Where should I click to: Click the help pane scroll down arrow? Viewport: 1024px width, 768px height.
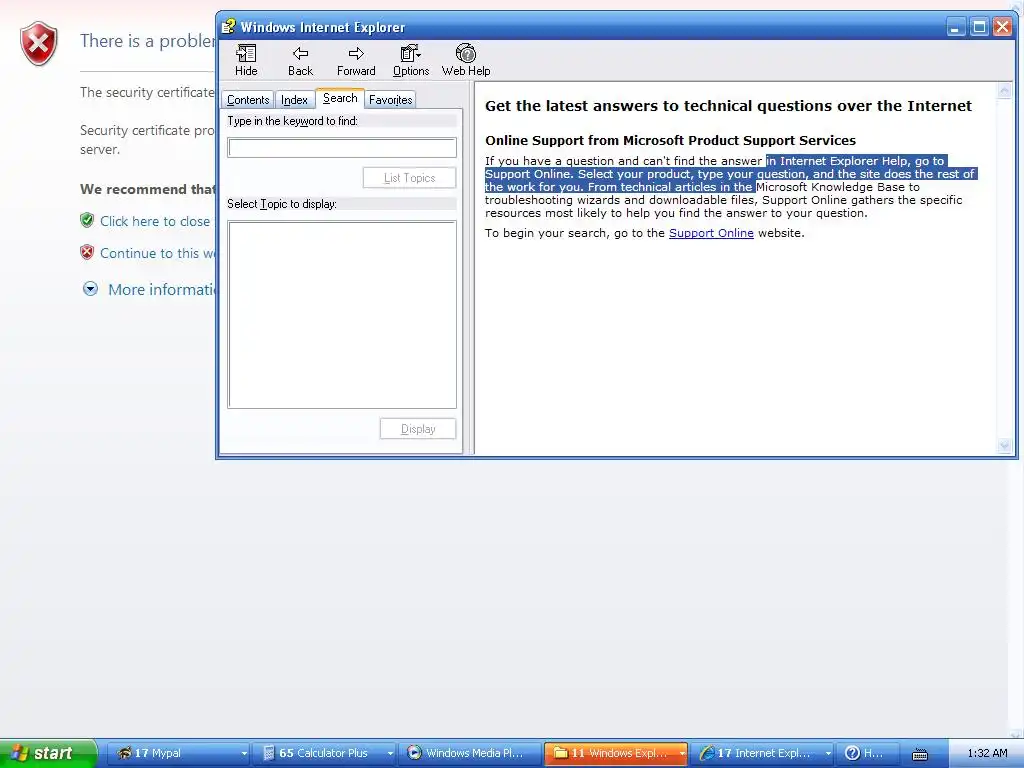(1004, 446)
